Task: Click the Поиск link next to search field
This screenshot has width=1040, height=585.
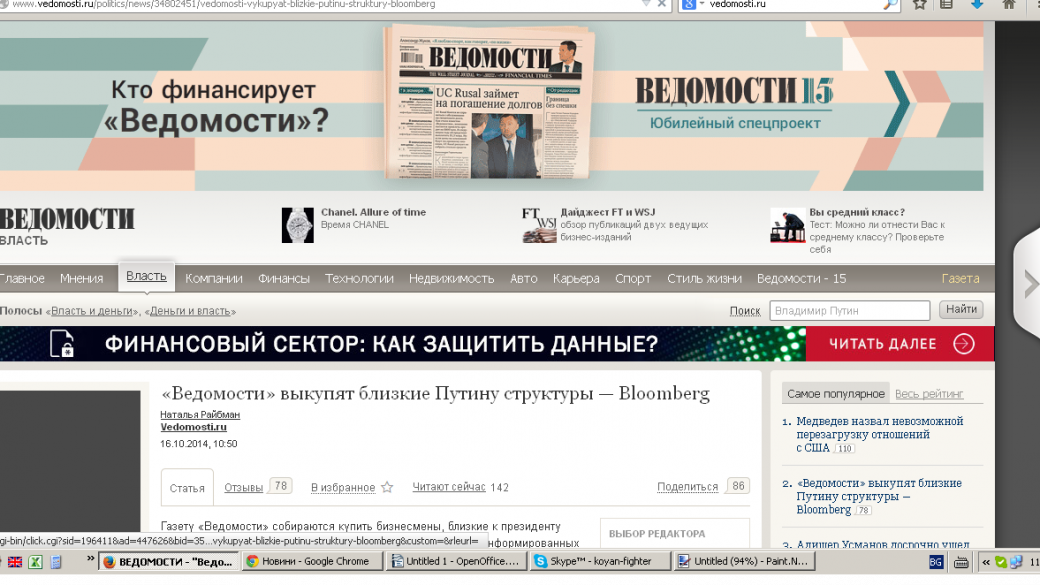Action: point(745,311)
